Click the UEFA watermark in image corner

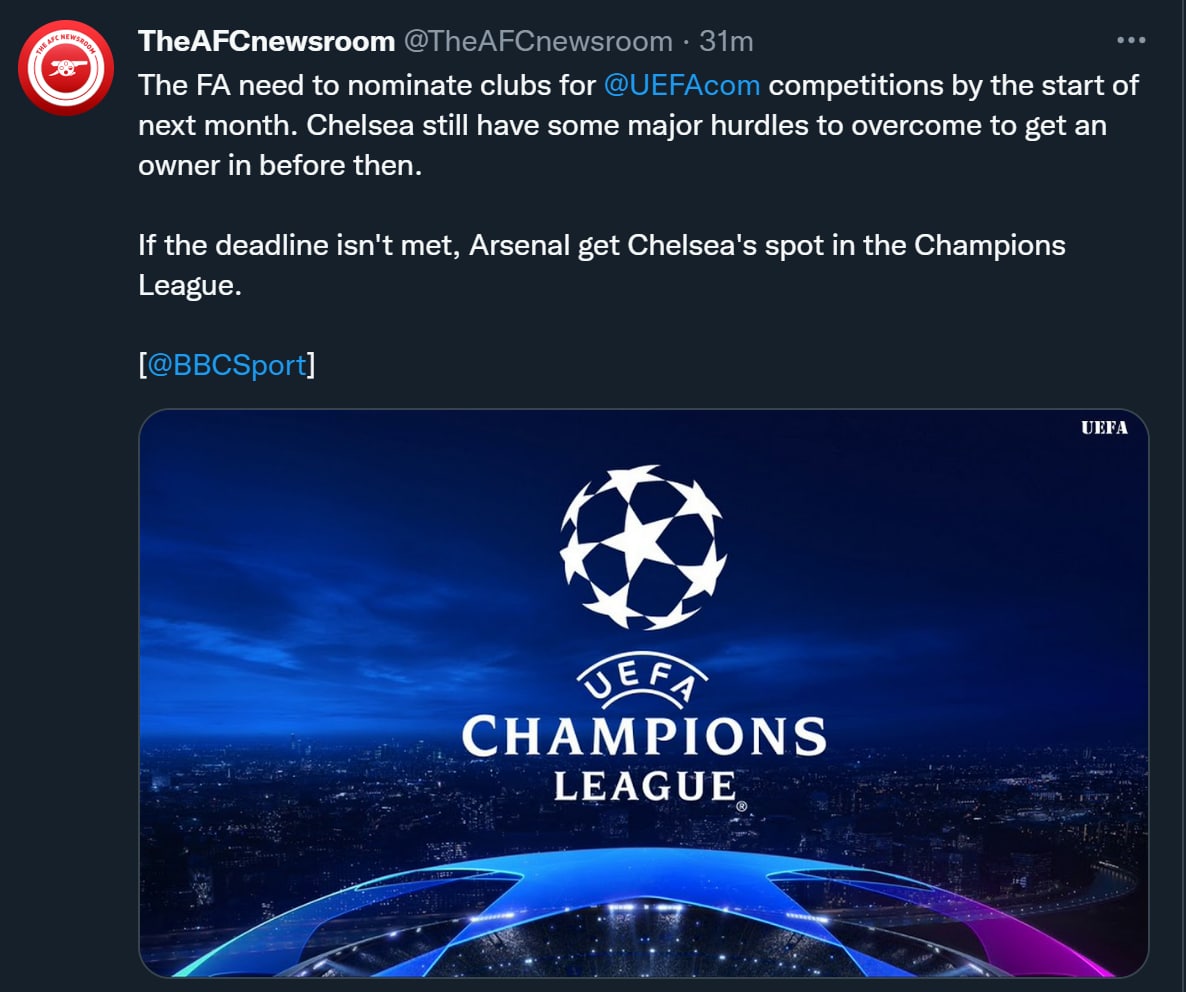[x=1103, y=428]
